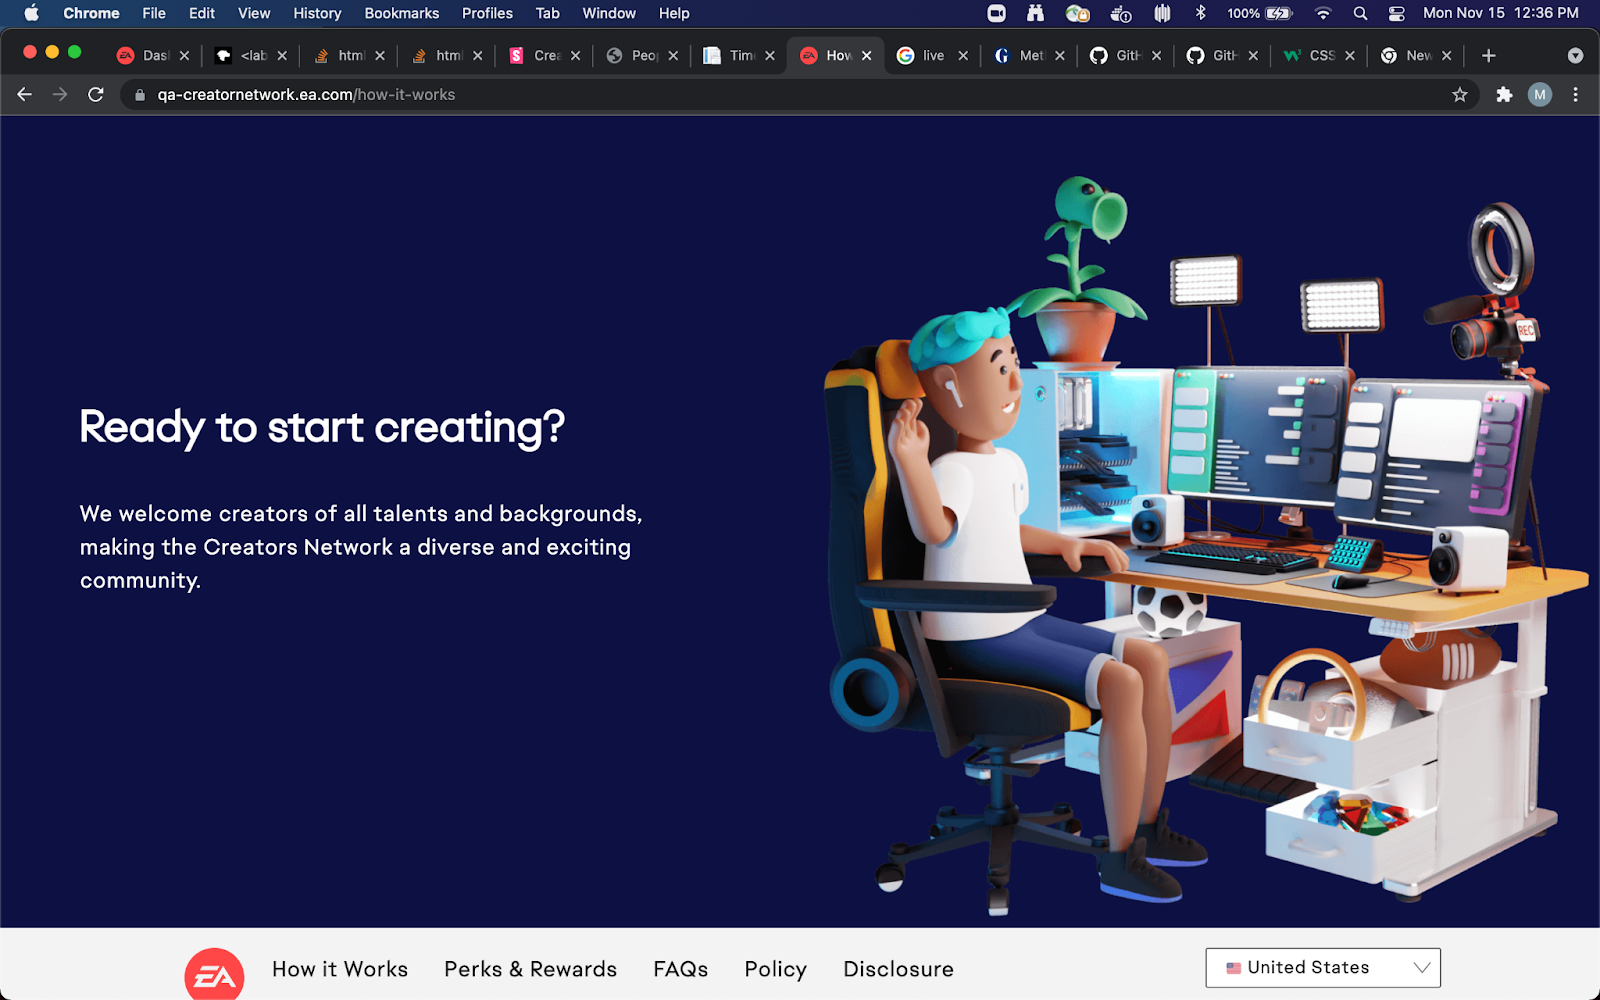Click the Ready to start creating heading
This screenshot has width=1600, height=1000.
pos(322,428)
